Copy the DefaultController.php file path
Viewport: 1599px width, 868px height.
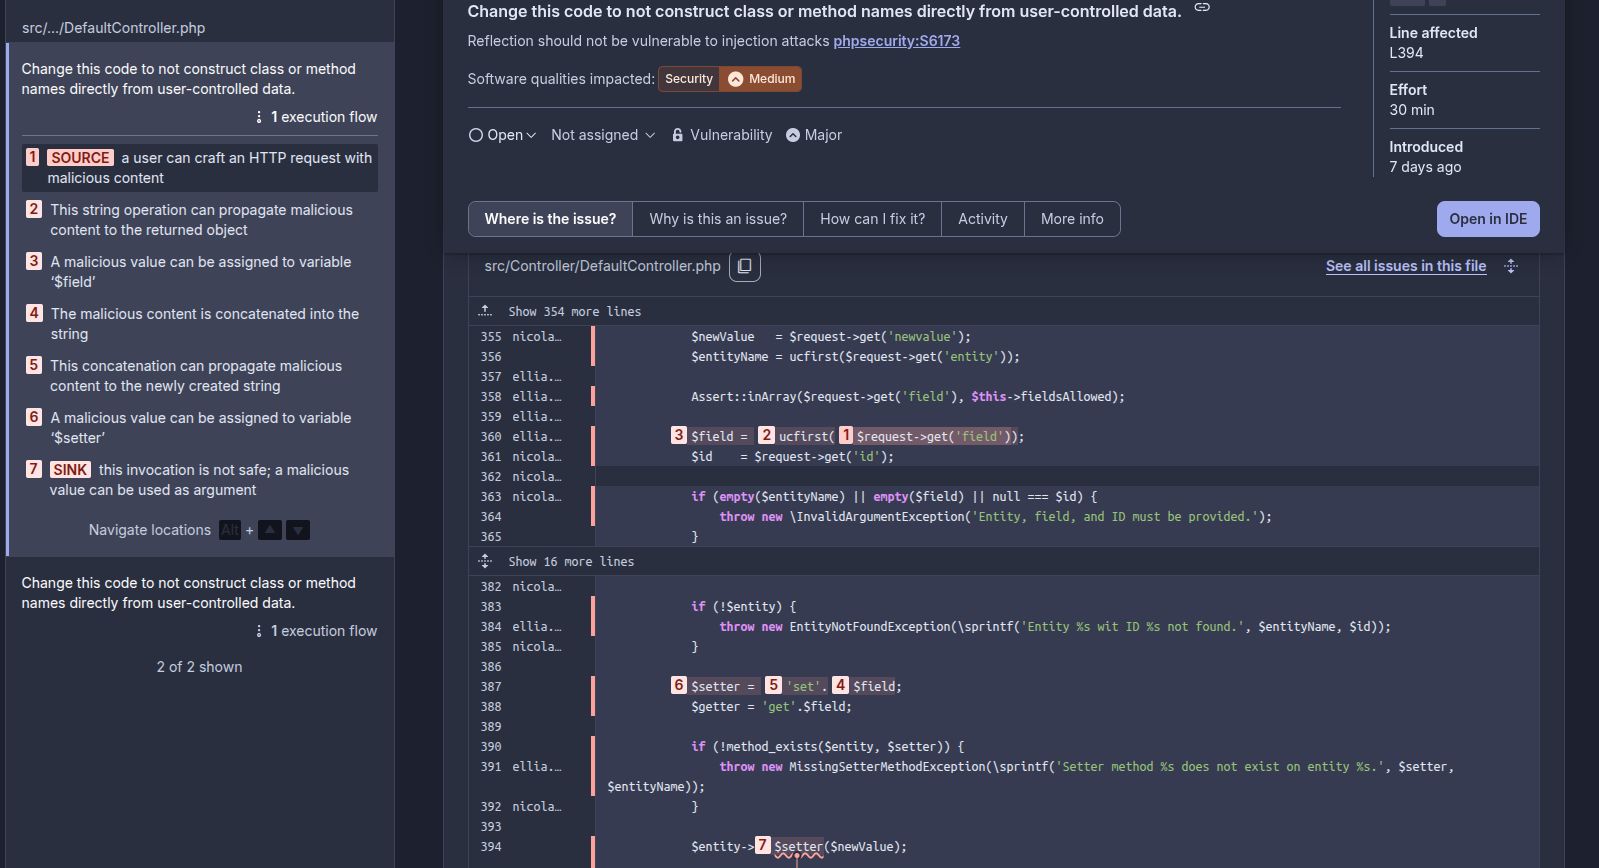point(744,266)
